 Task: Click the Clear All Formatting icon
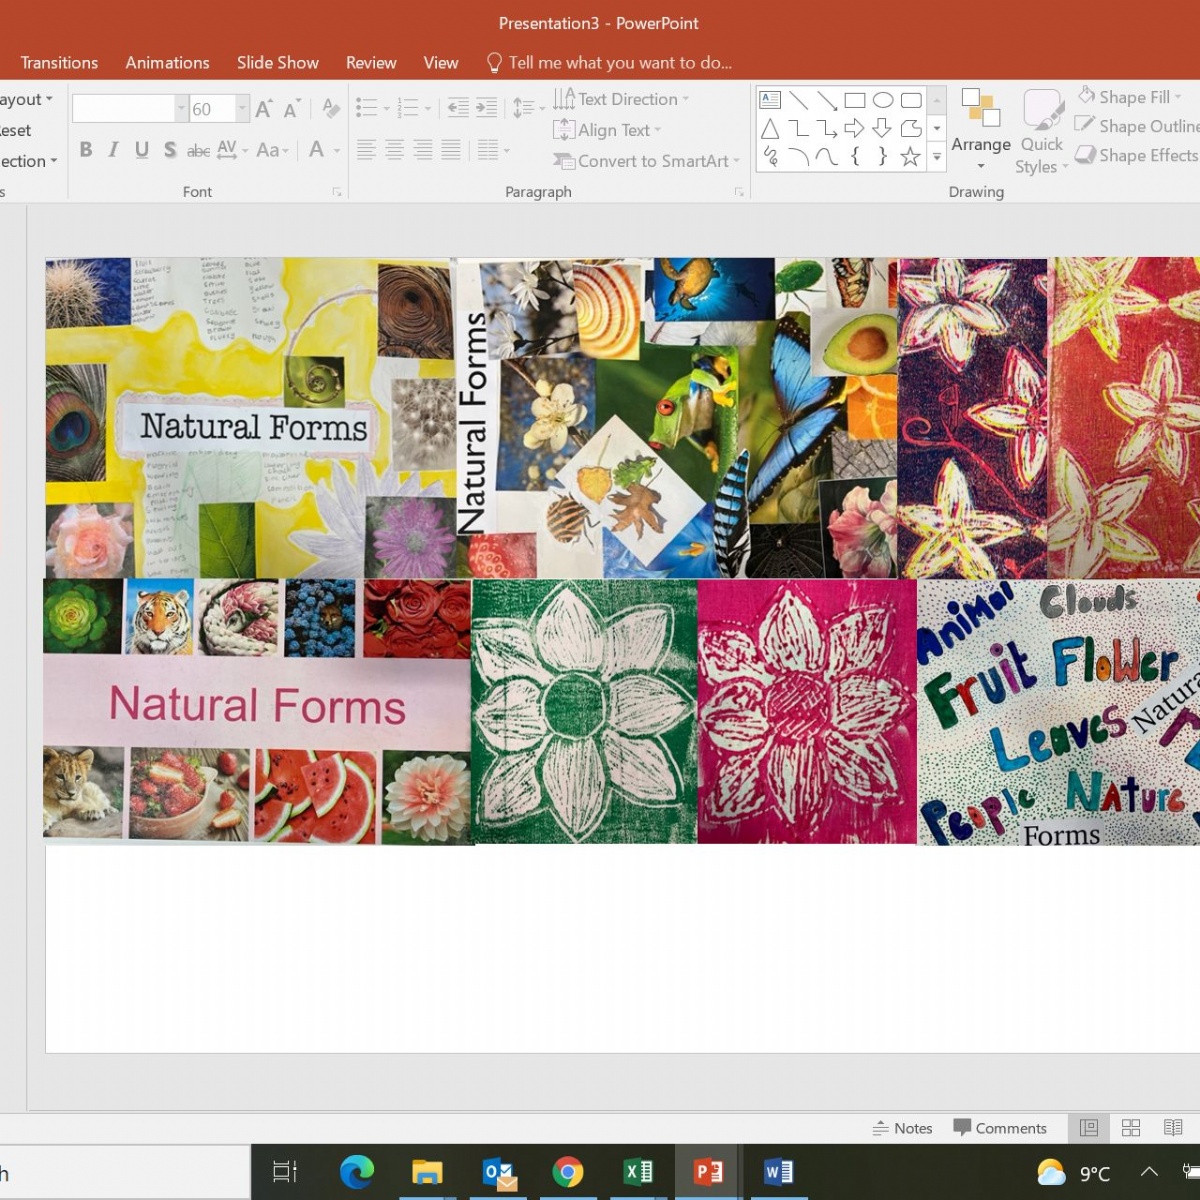(330, 109)
